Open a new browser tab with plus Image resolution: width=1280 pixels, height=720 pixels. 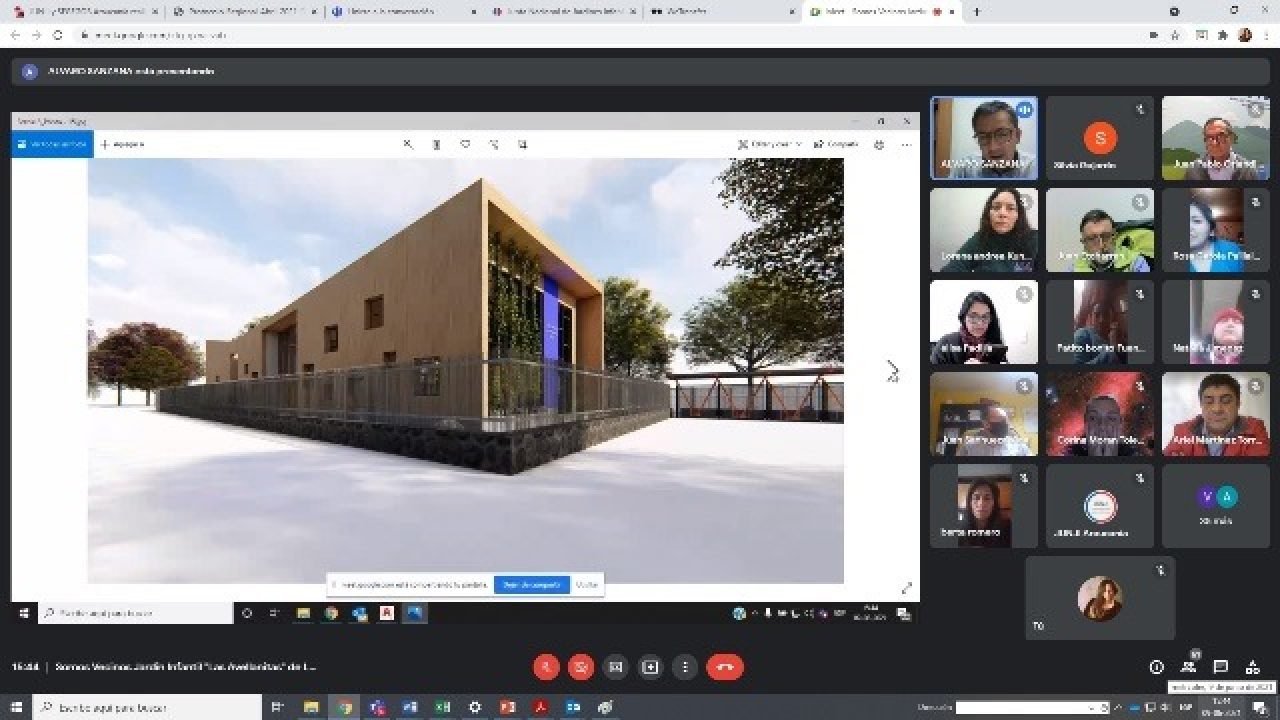coord(977,12)
